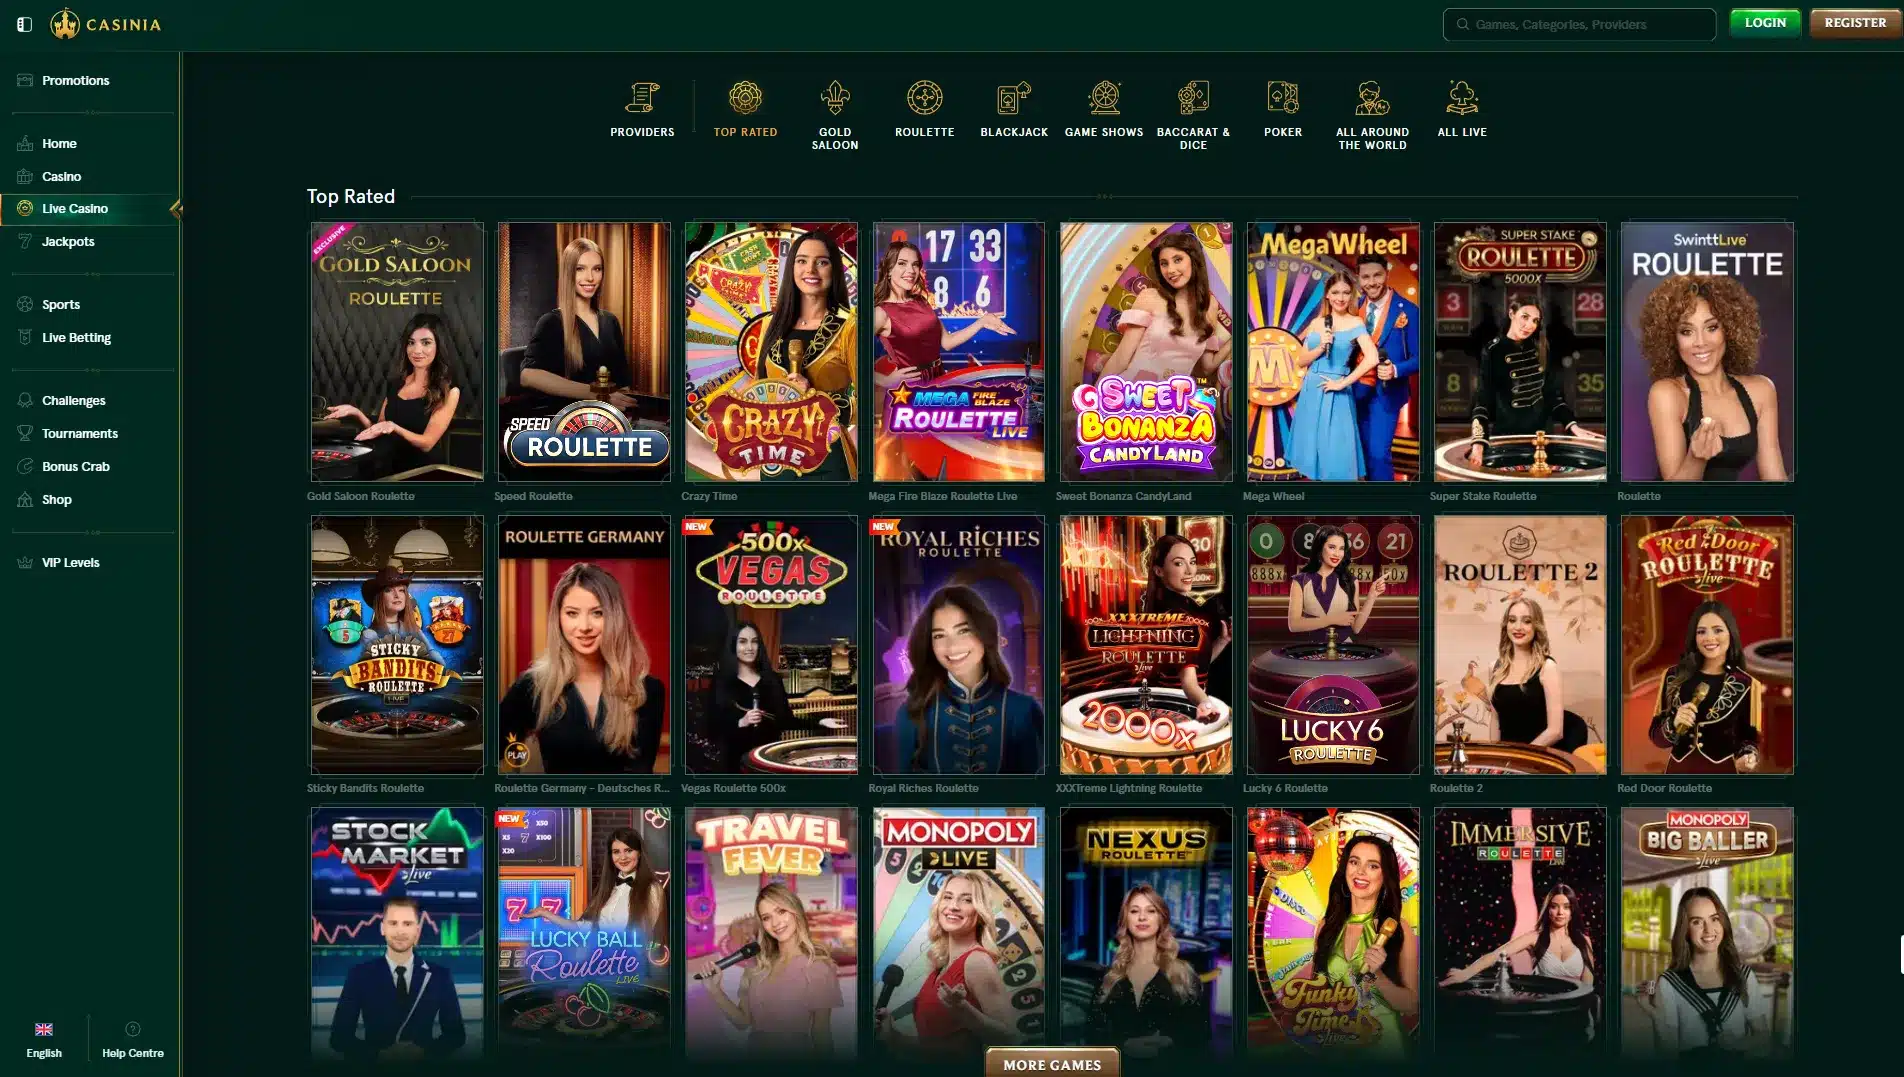Select the Top Rated category icon

click(745, 98)
